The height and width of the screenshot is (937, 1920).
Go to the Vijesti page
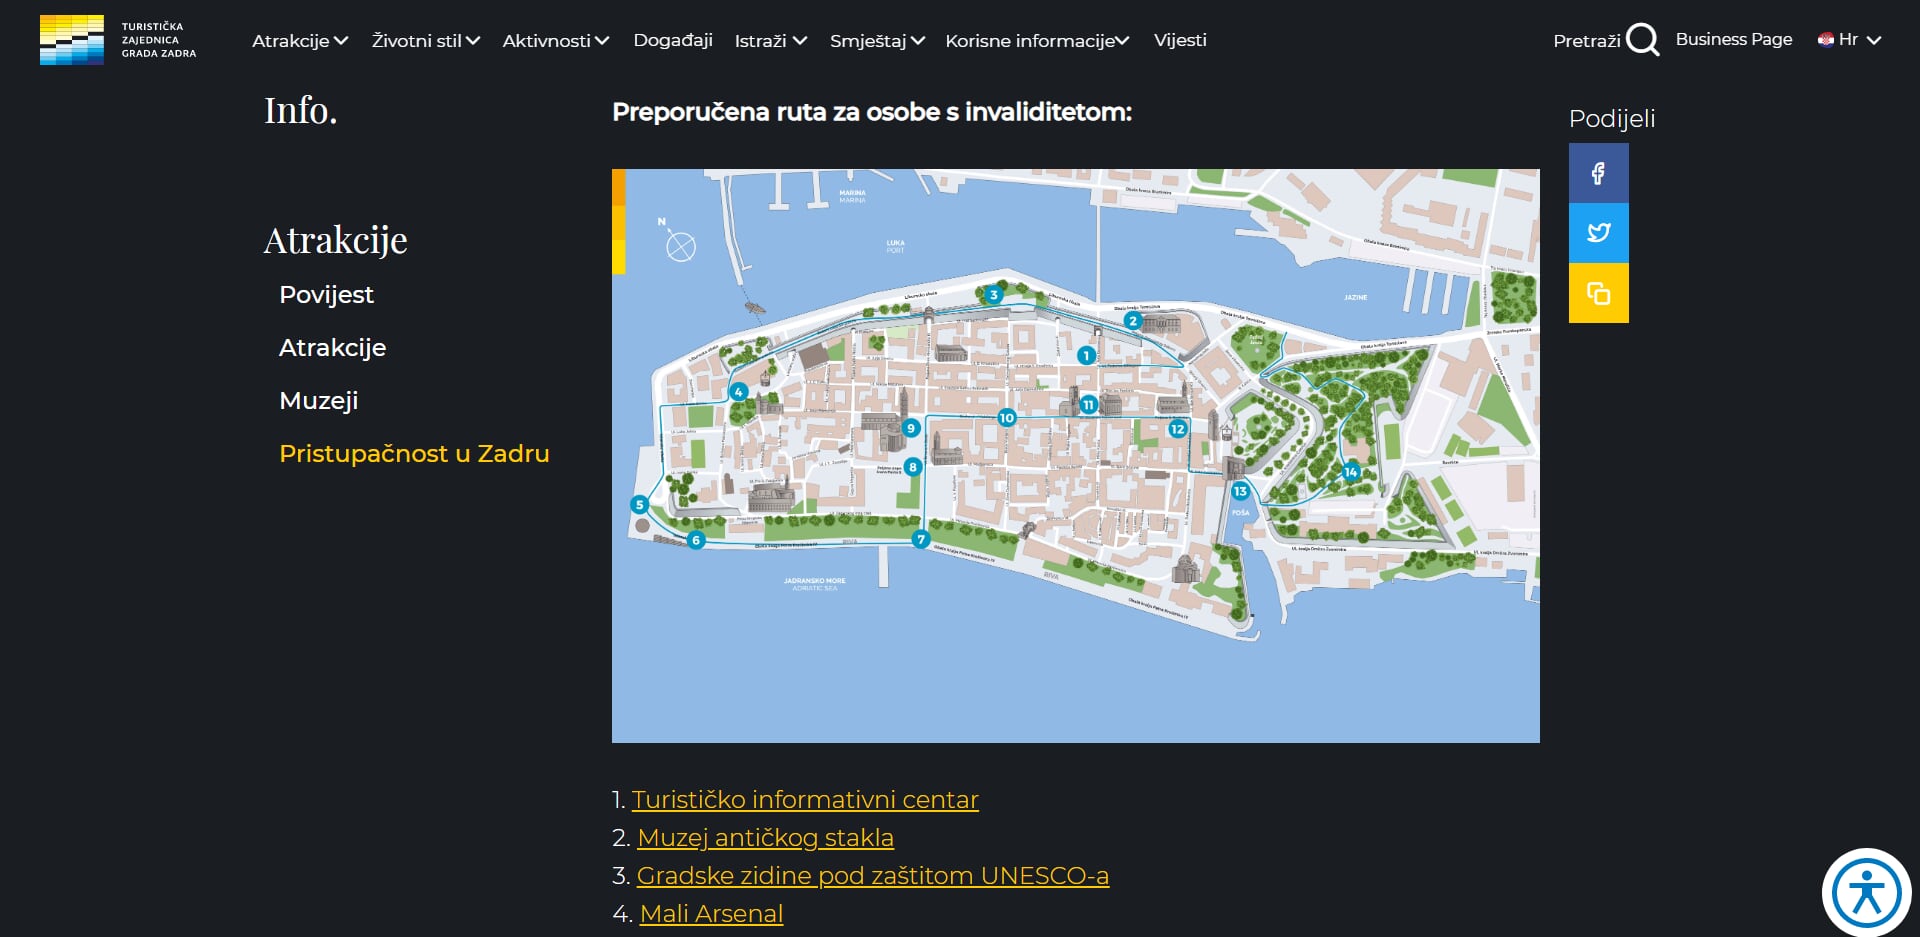point(1180,40)
